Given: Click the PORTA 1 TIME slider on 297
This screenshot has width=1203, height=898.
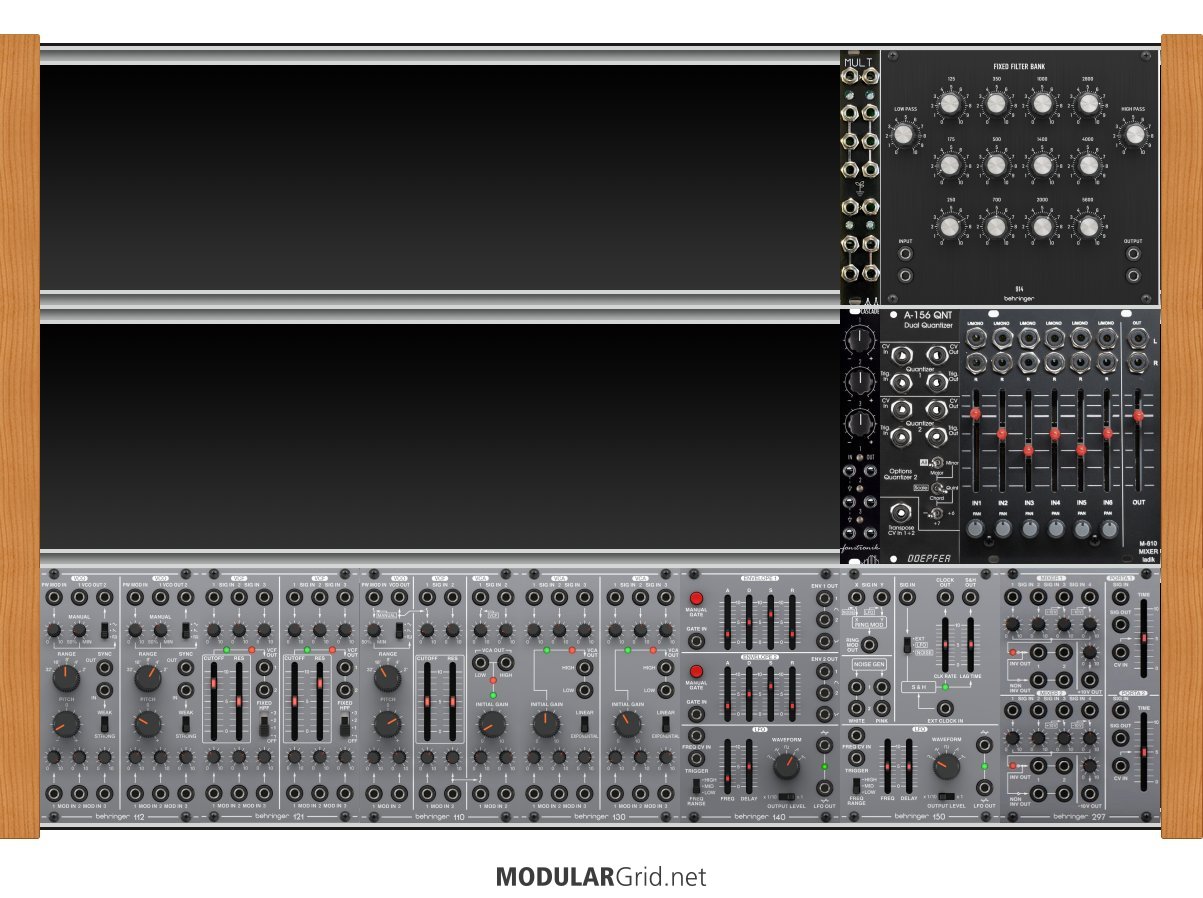Looking at the screenshot, I should 1145,636.
